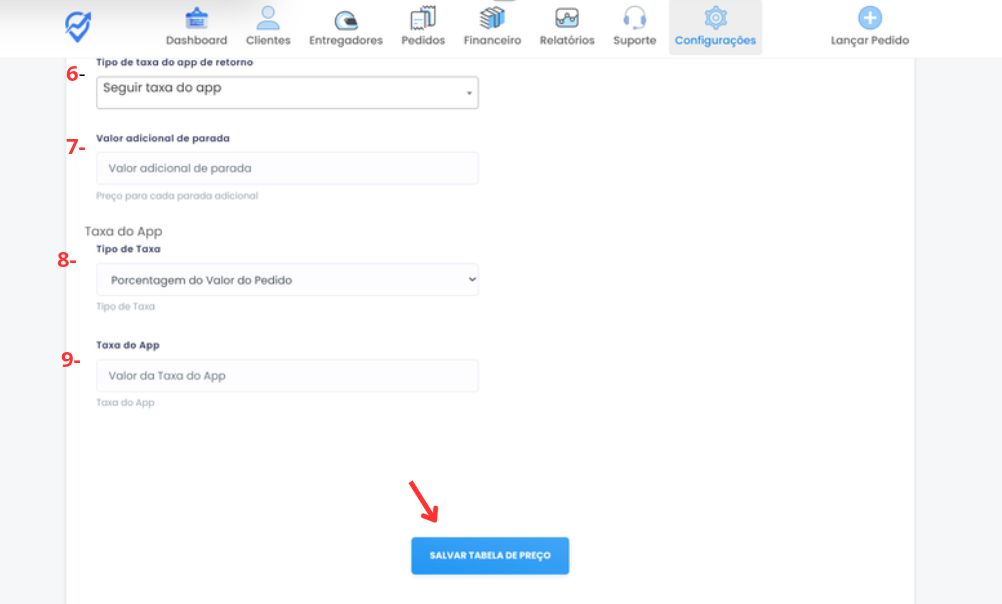Click the app logo checkmark icon
The width and height of the screenshot is (1002, 604).
click(x=78, y=26)
